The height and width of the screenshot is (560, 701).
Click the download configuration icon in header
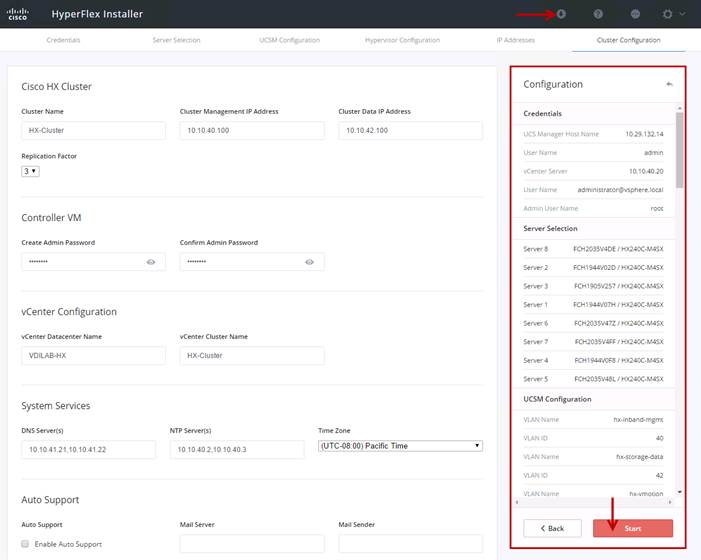coord(561,14)
